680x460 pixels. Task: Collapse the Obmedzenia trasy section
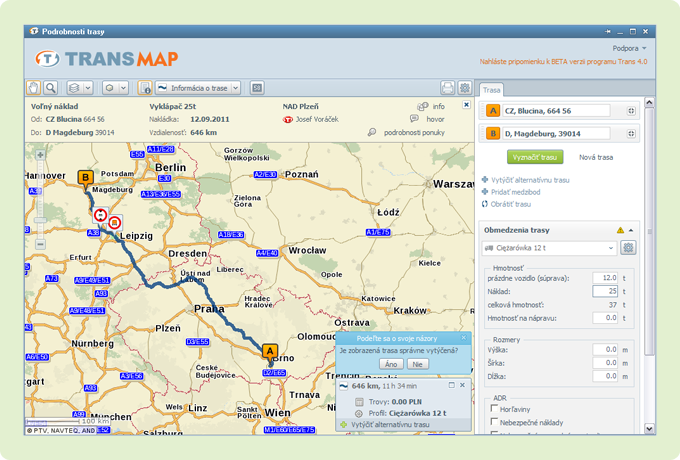point(631,230)
